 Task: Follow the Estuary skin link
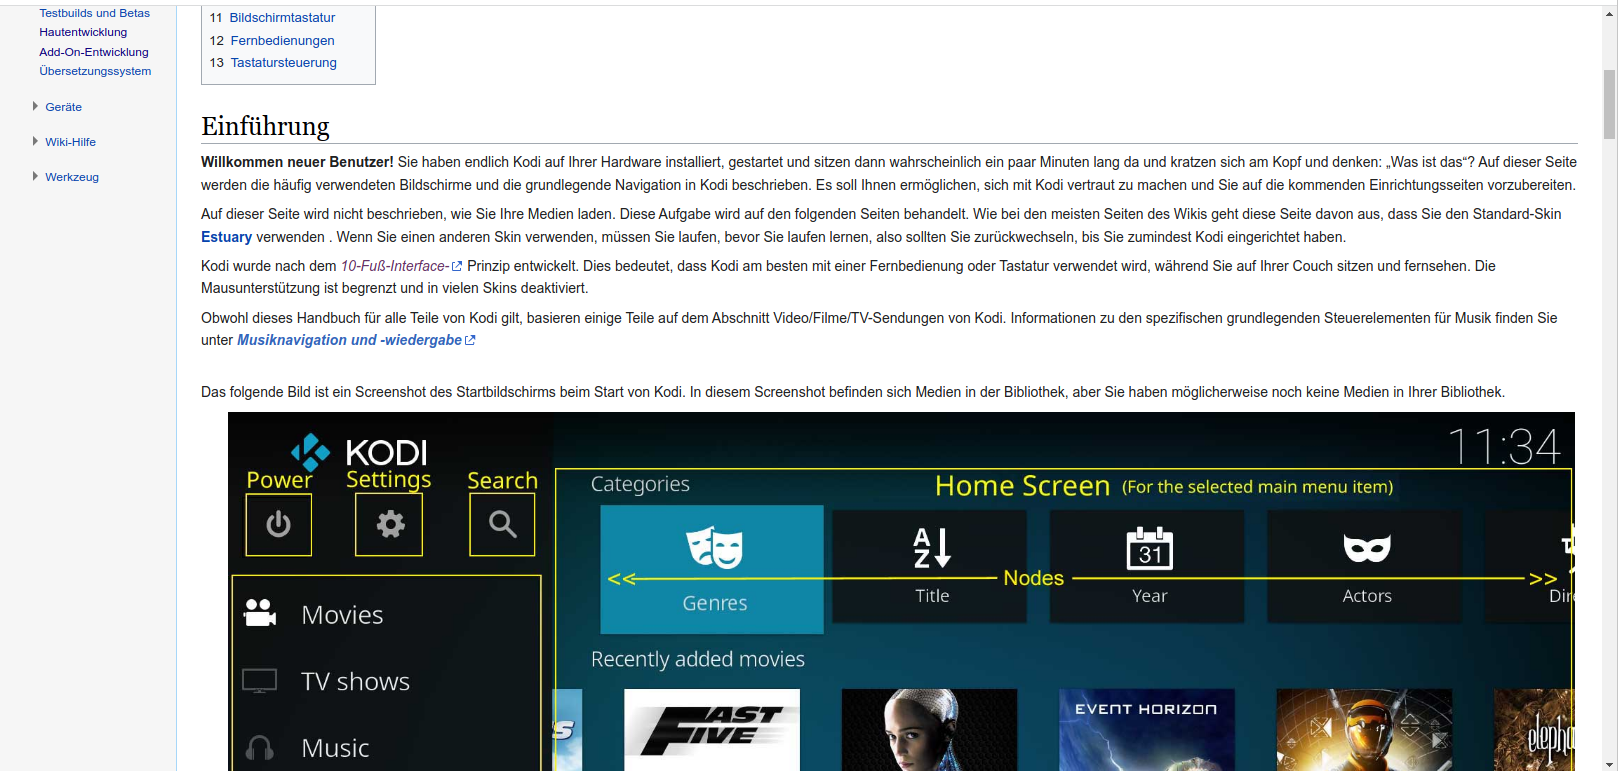226,237
